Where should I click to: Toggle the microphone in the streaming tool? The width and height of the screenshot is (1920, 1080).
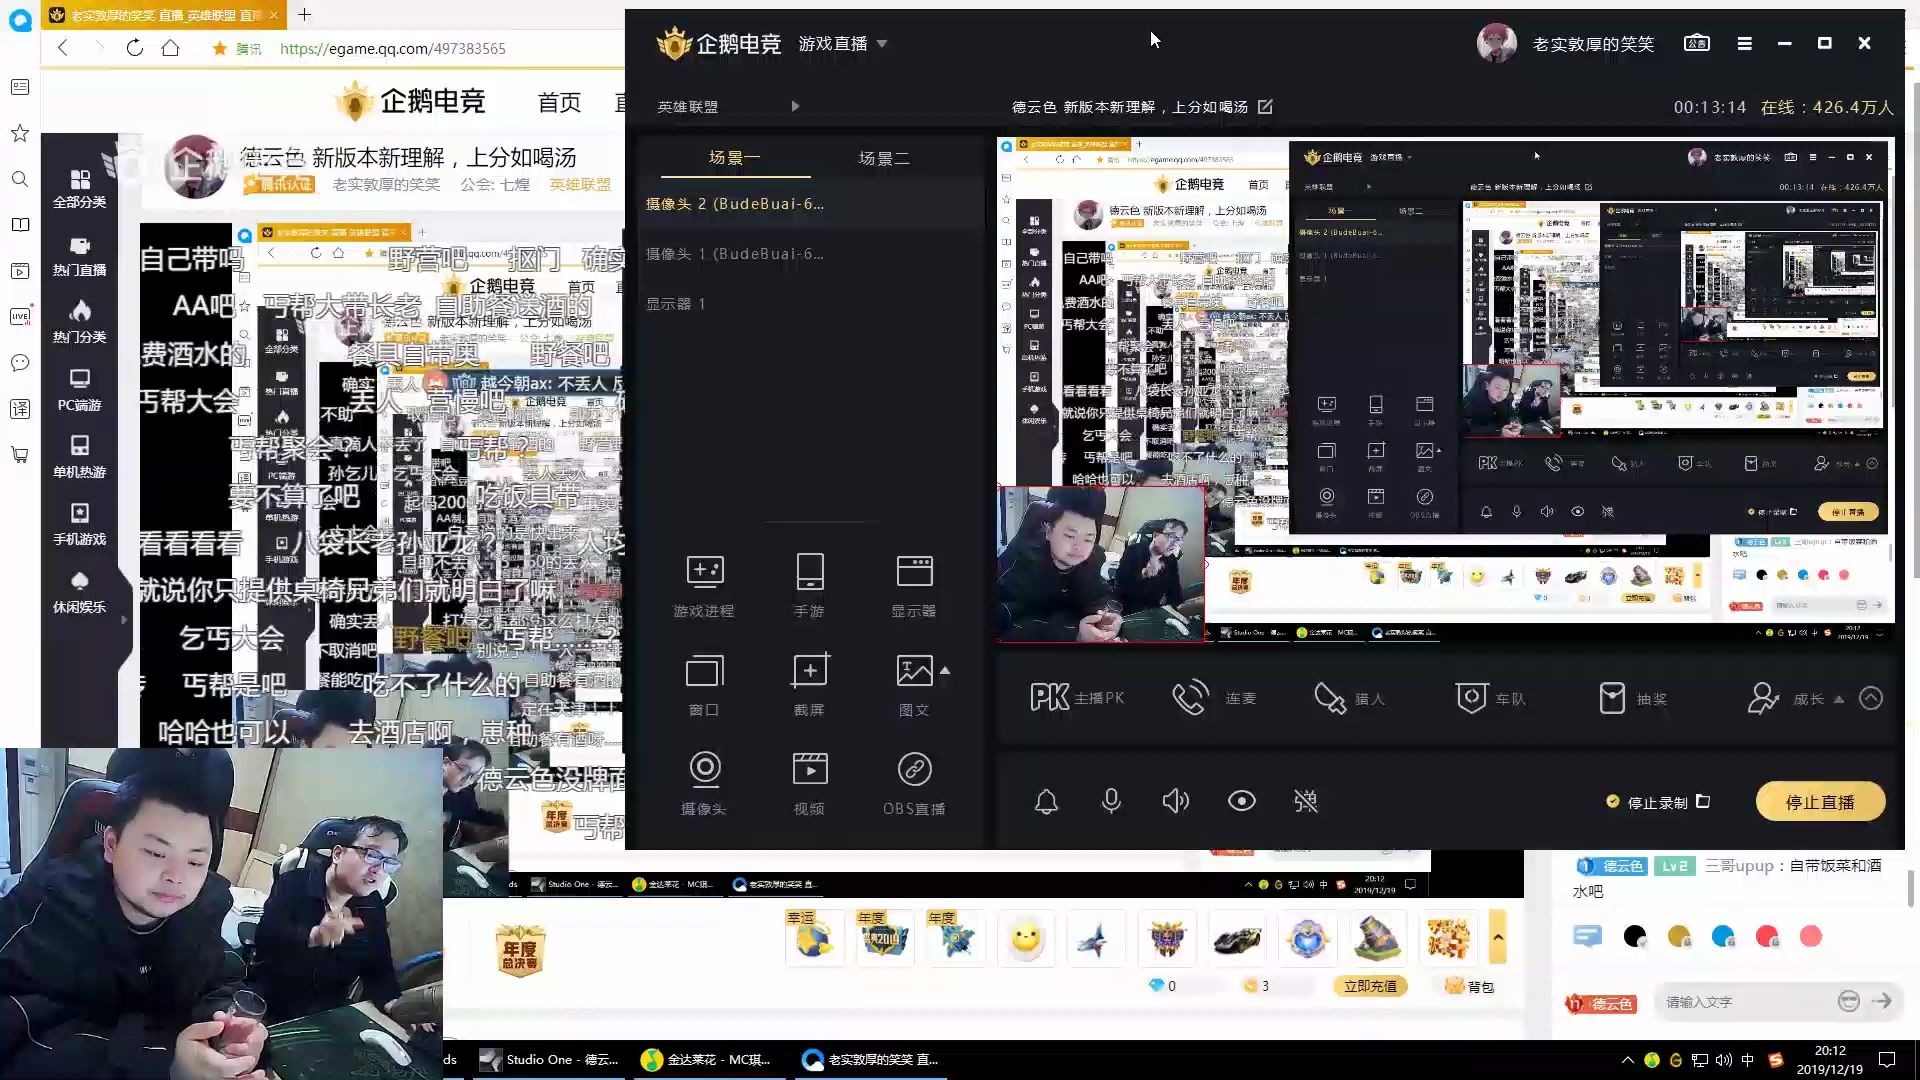[x=1111, y=801]
